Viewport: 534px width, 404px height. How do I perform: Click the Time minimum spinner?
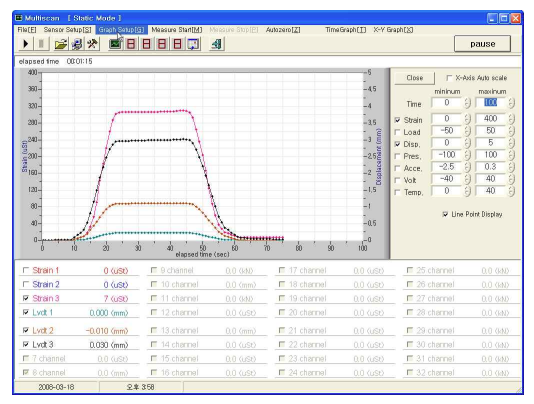467,103
